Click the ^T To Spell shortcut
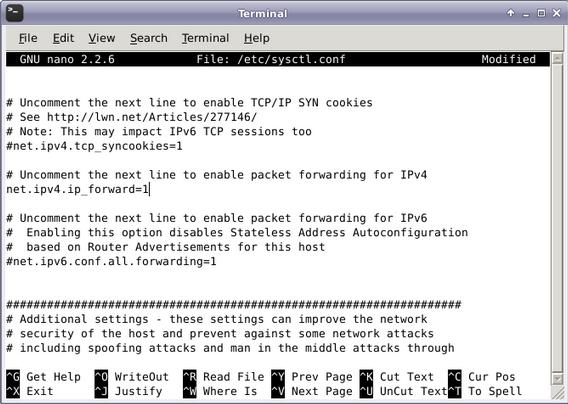 485,391
